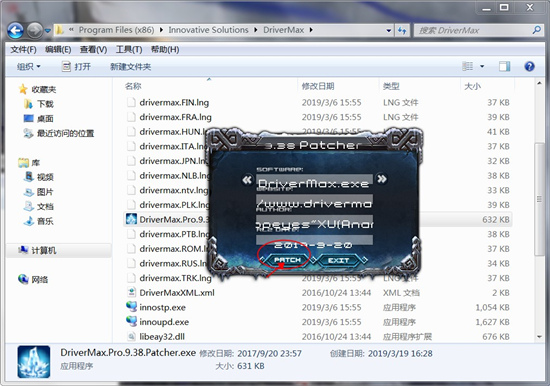Select file drivermax.FIN.lng
Screen dimensions: 550x386
point(174,102)
